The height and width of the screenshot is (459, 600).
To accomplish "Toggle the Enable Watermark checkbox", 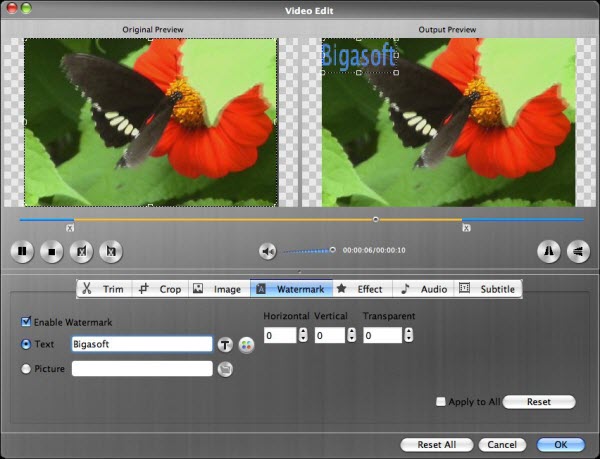I will point(26,322).
